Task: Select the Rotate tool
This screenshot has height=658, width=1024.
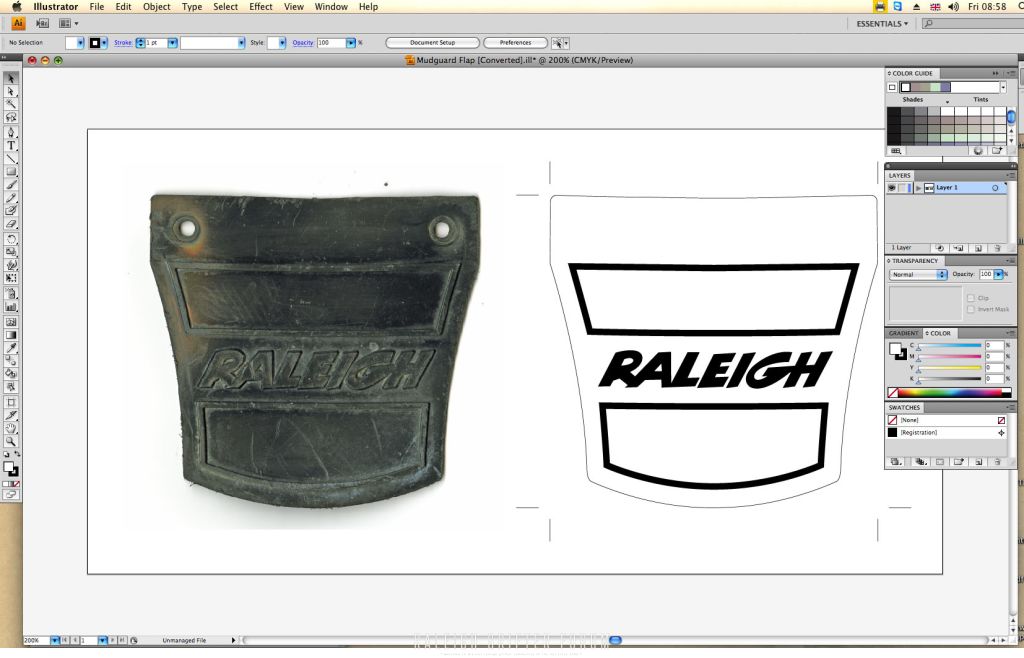Action: click(10, 239)
